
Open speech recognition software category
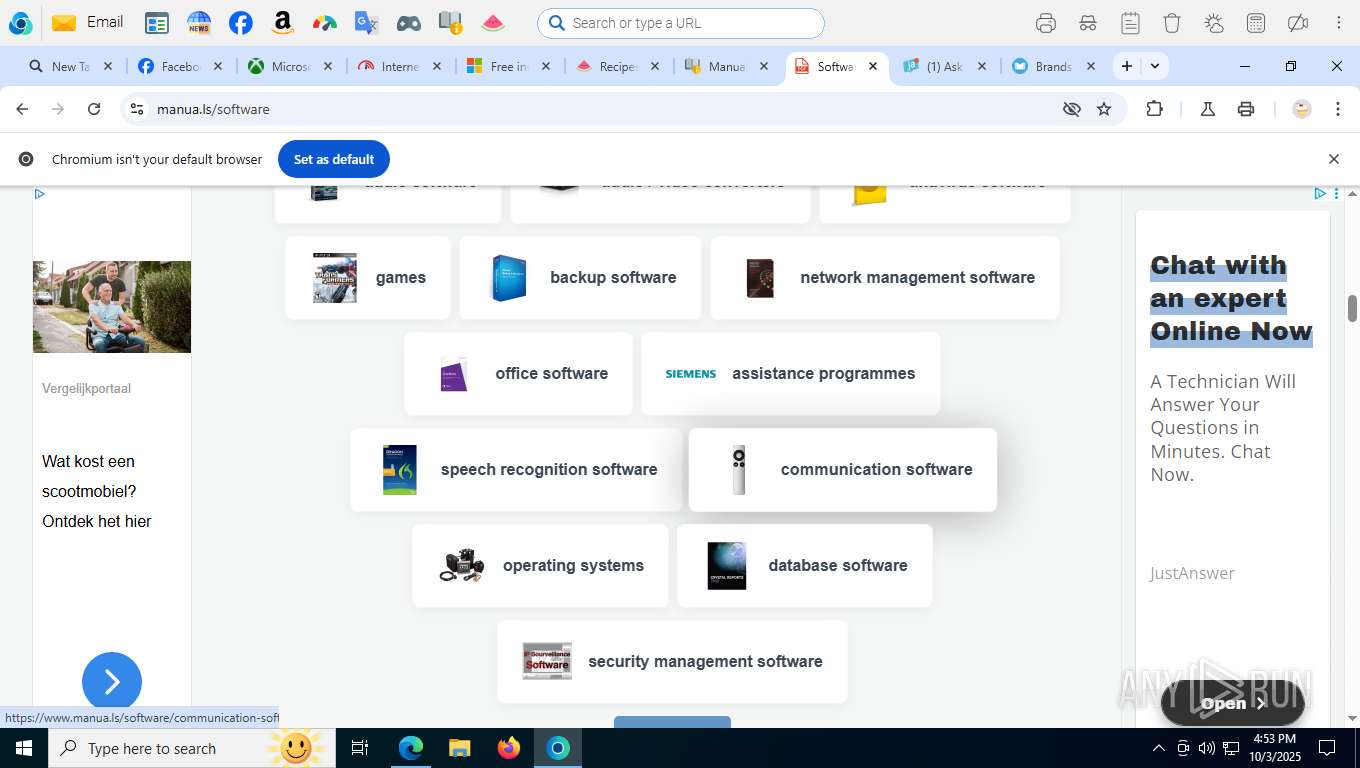[x=516, y=470]
